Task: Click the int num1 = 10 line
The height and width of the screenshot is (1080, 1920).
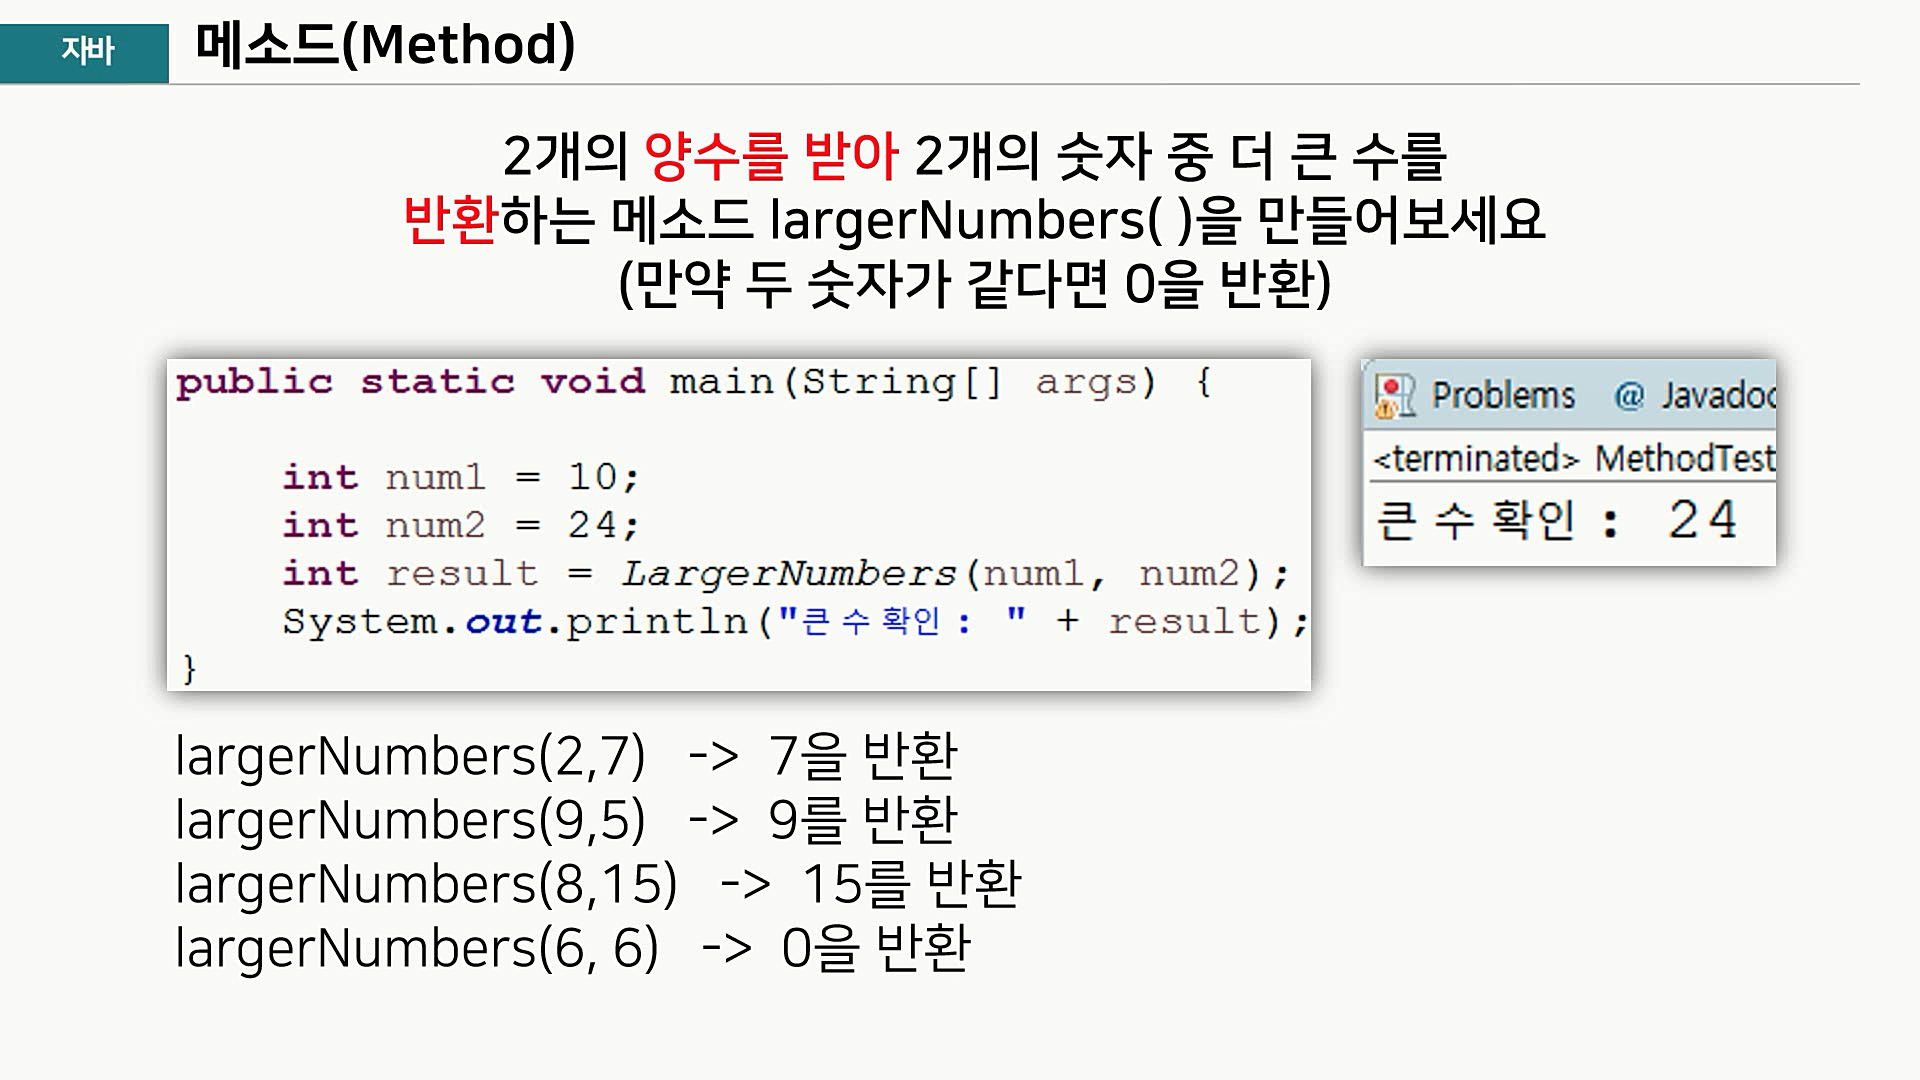Action: click(x=460, y=478)
